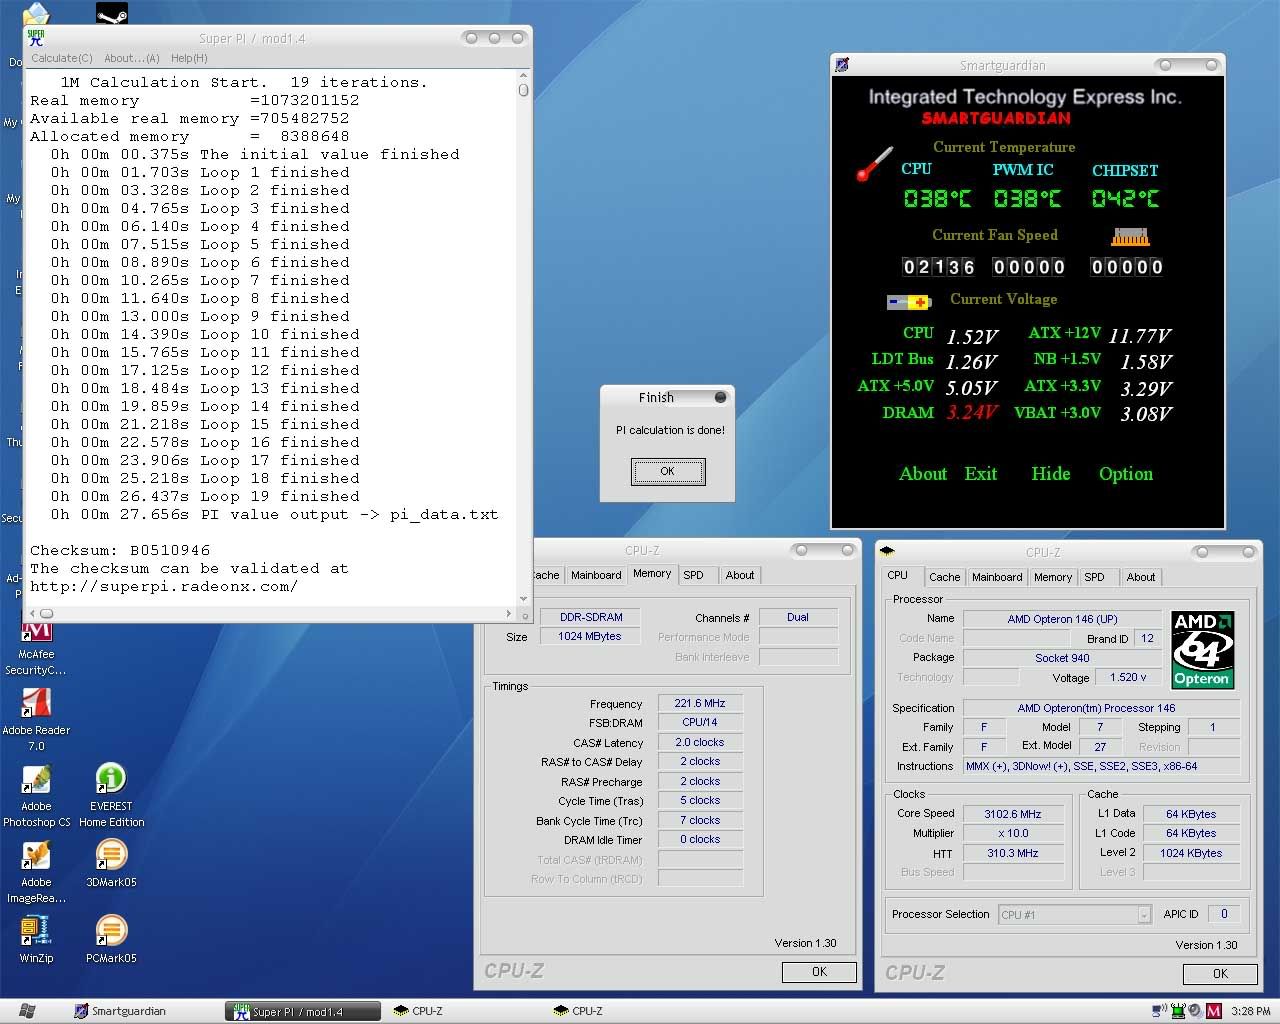Screen dimensions: 1280x1024
Task: Click the AMD64 Opteron logo in CPU-Z
Action: click(x=1202, y=650)
